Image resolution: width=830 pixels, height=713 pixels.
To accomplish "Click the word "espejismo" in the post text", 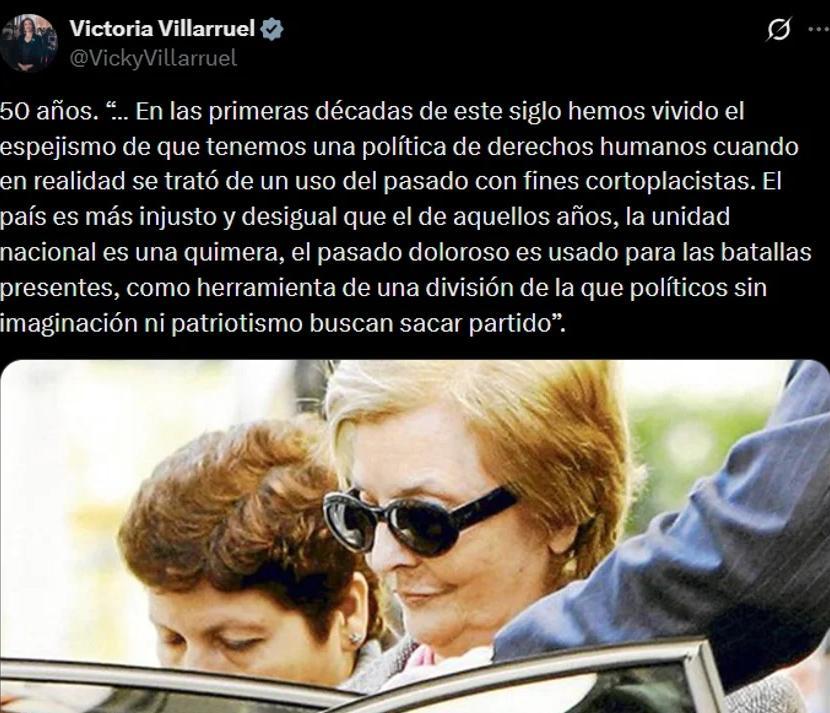I will click(57, 147).
